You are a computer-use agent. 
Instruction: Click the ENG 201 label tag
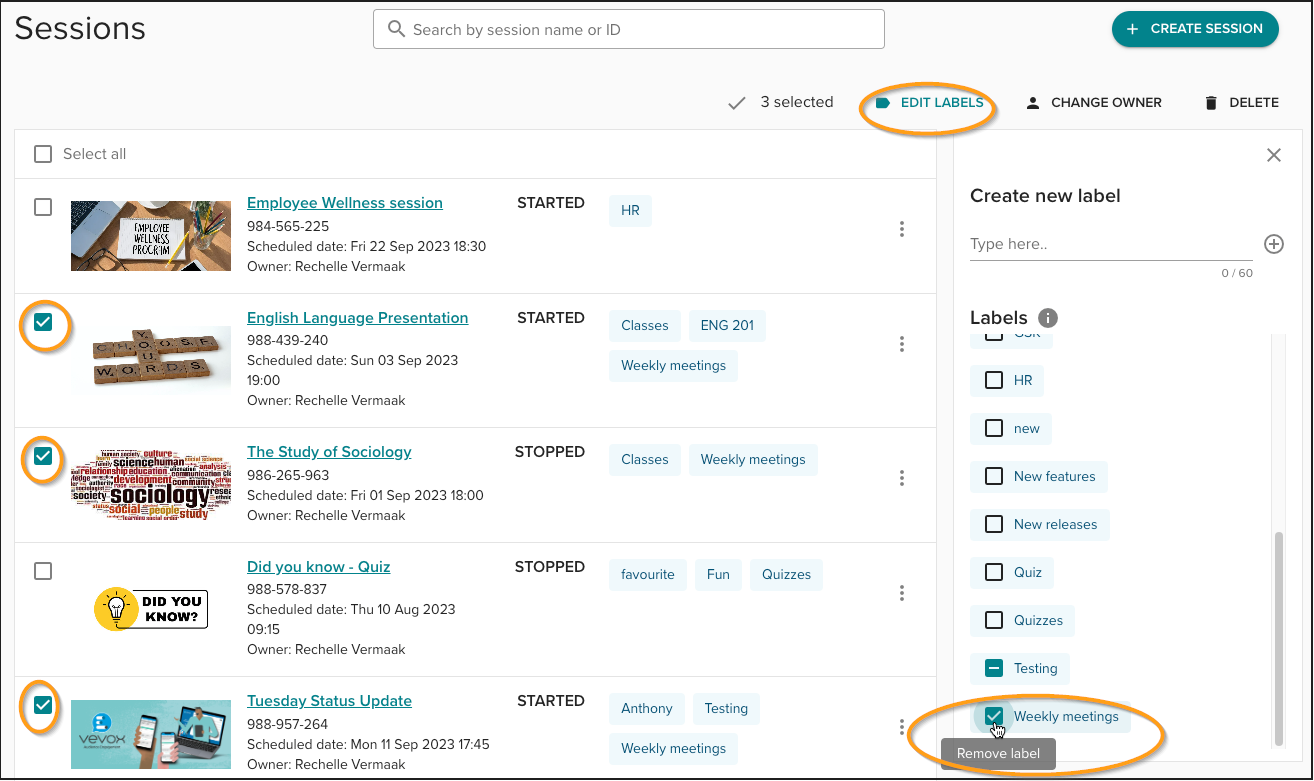point(727,326)
